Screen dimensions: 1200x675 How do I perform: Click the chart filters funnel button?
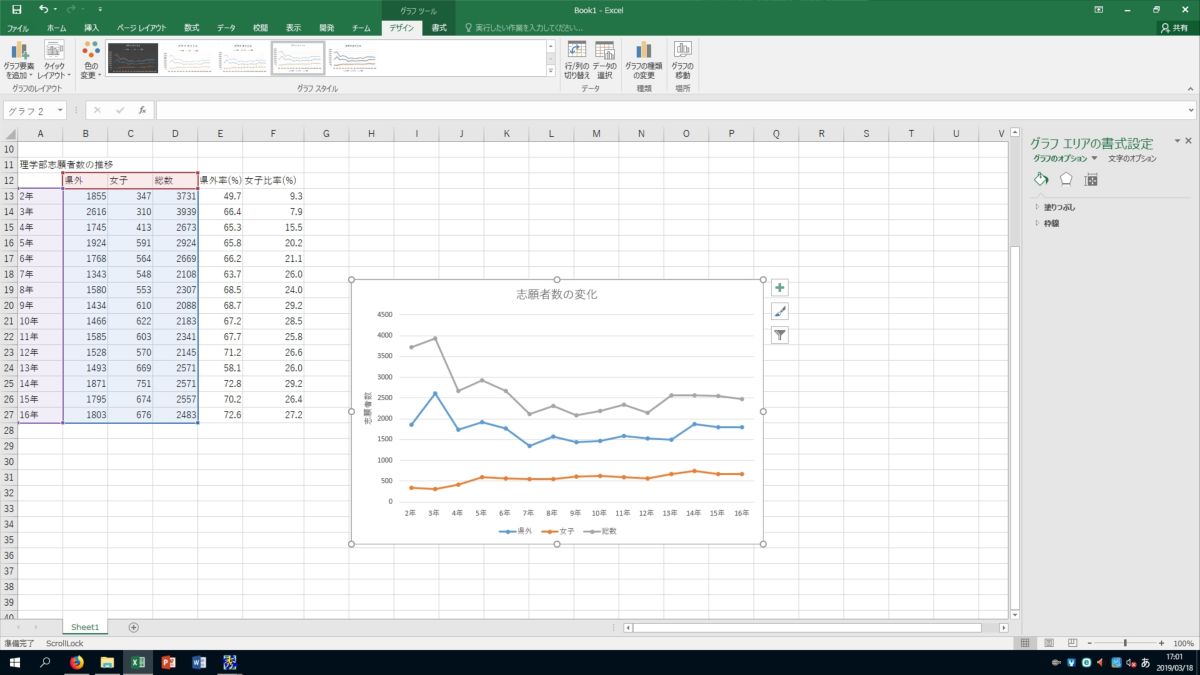[x=780, y=336]
